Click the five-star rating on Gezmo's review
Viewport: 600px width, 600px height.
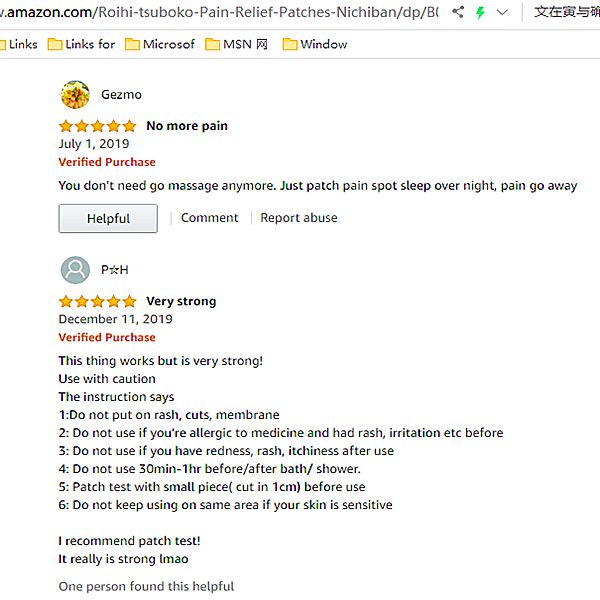pyautogui.click(x=97, y=126)
